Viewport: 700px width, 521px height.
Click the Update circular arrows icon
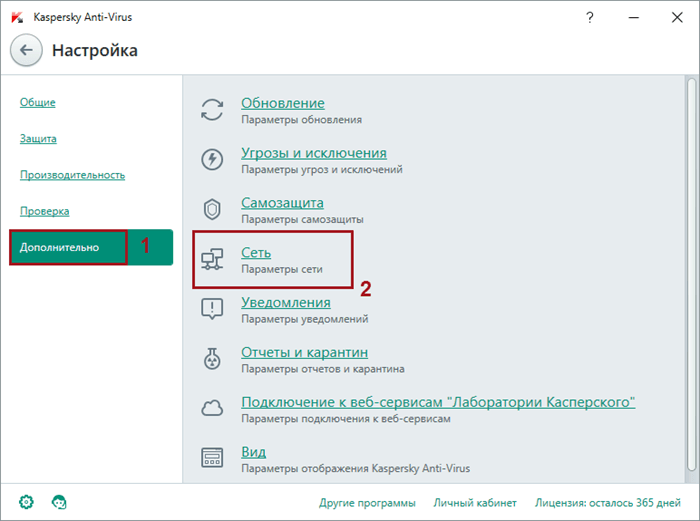[x=212, y=110]
